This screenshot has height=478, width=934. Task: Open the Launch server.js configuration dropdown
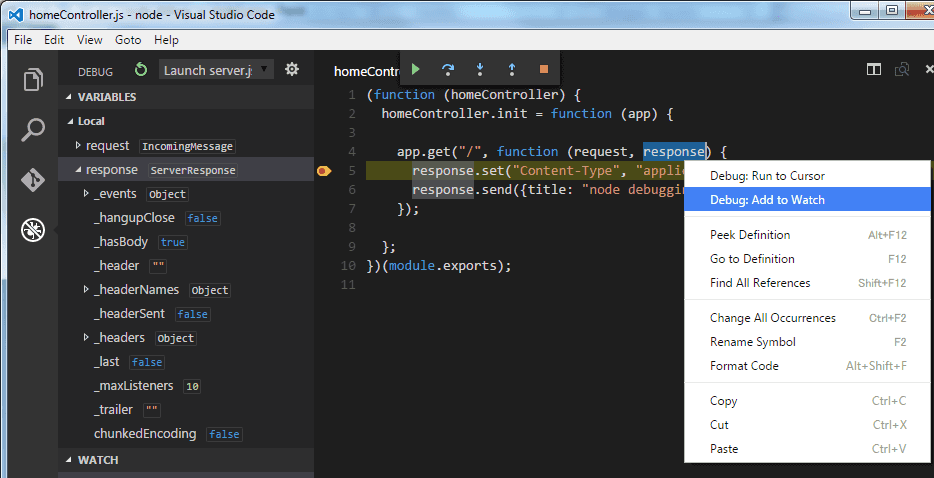coord(215,70)
